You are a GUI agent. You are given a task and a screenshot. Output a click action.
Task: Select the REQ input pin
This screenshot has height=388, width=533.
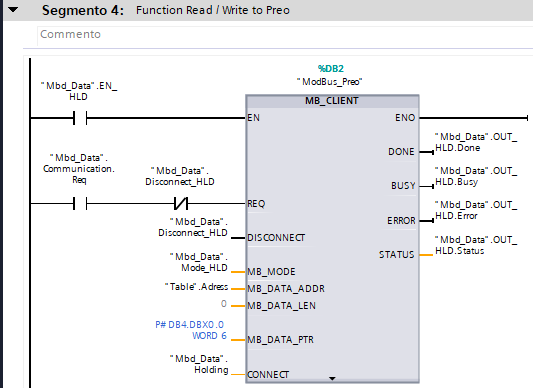point(256,204)
